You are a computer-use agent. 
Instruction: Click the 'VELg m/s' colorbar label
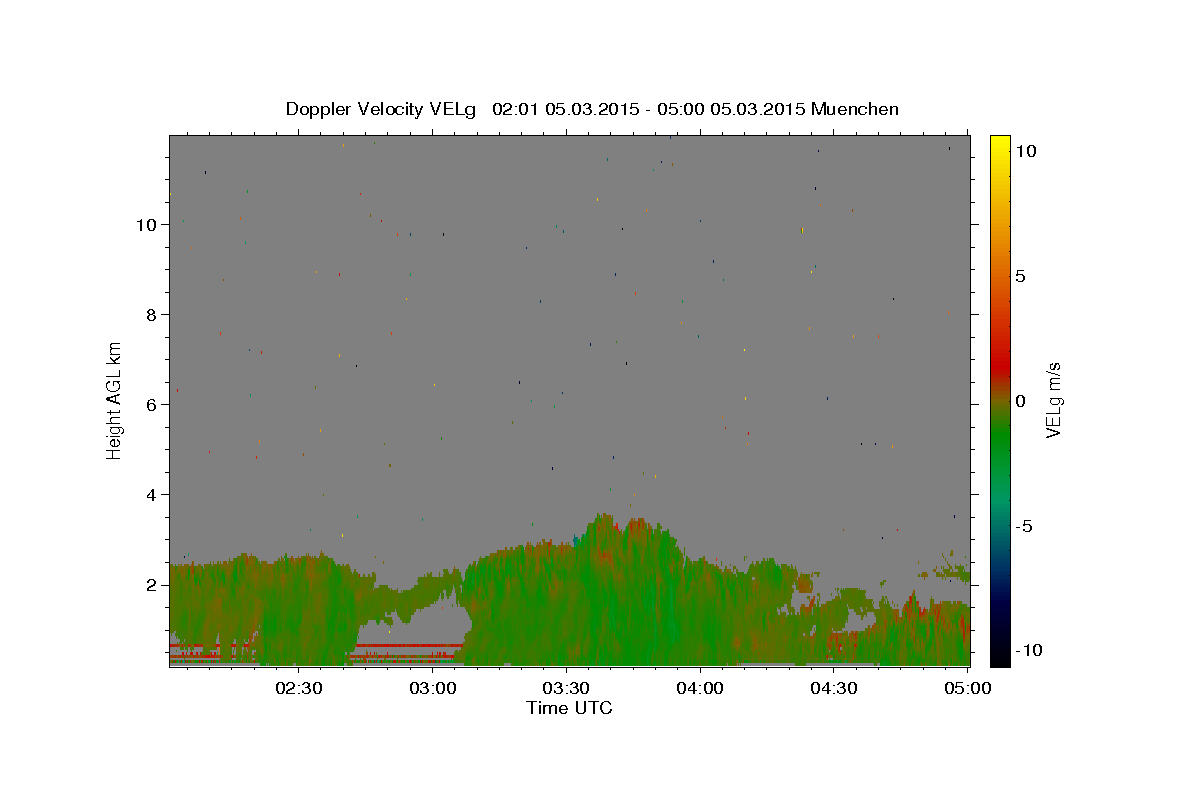[1053, 401]
